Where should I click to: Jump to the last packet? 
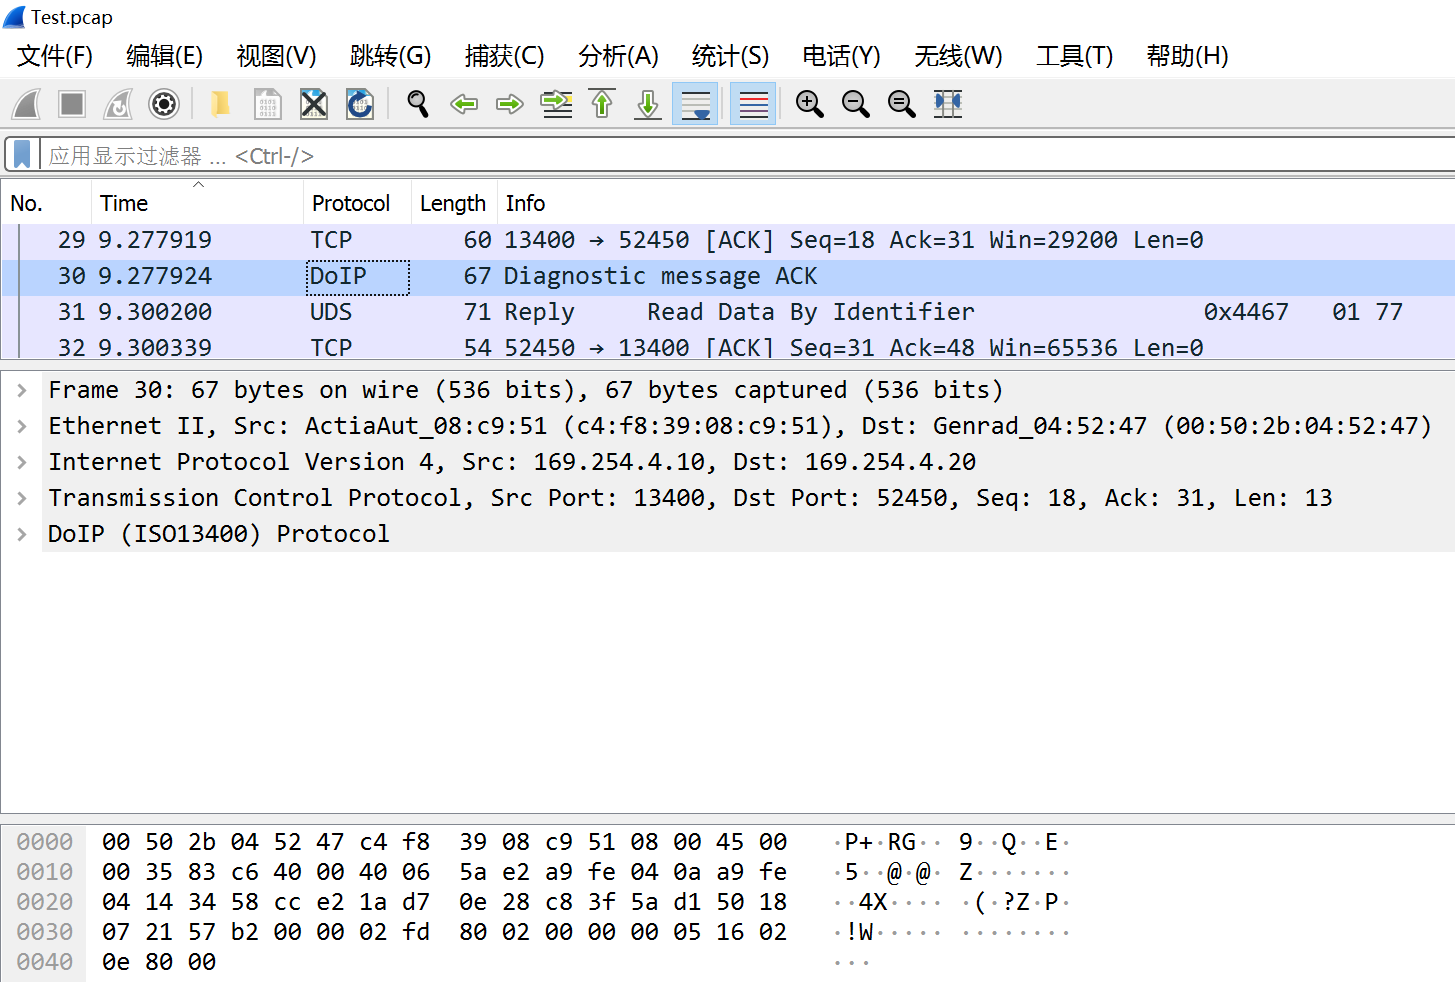[647, 103]
